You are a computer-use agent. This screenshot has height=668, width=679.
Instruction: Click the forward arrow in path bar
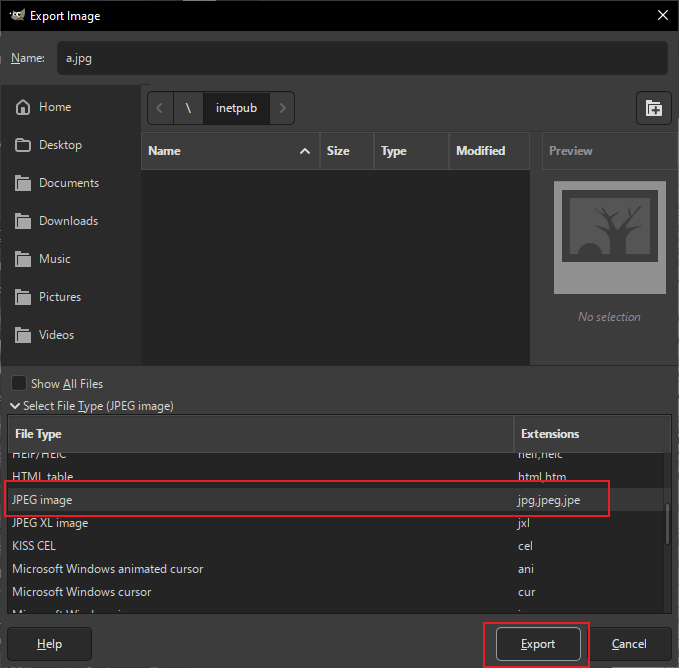(283, 109)
